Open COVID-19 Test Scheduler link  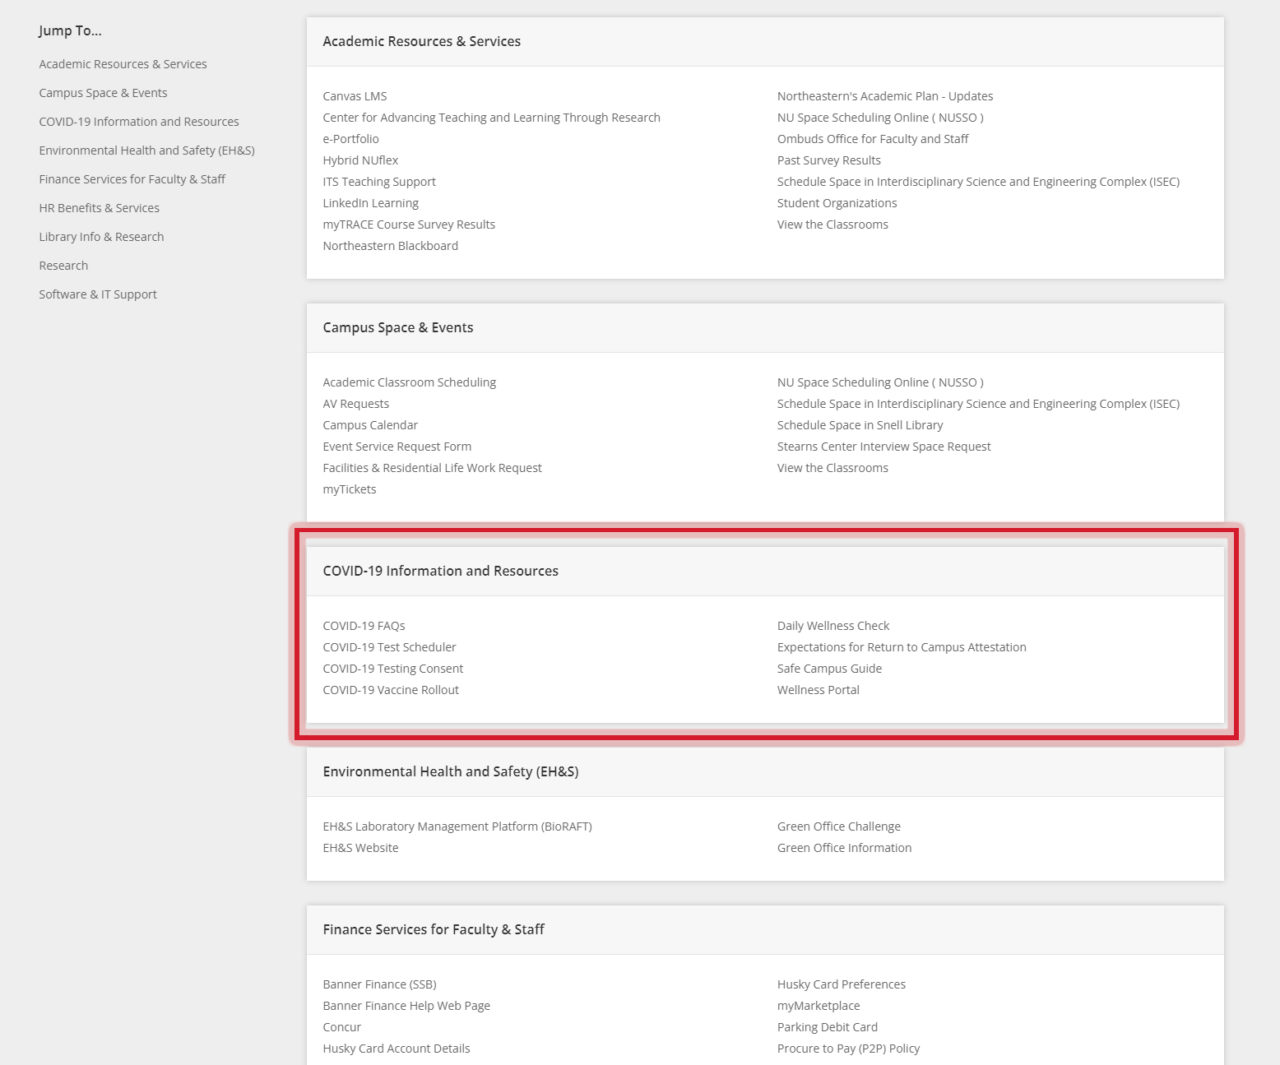389,647
